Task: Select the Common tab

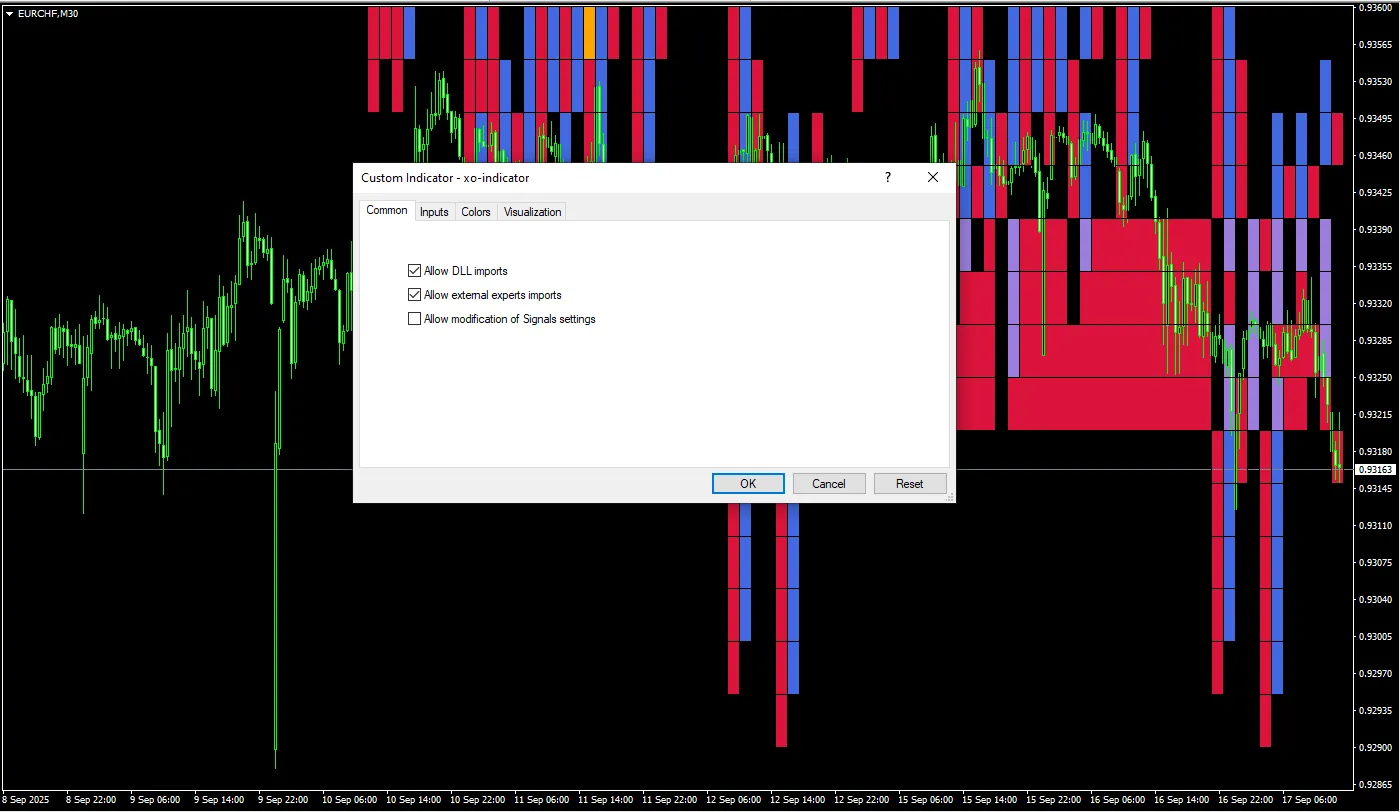Action: [386, 210]
